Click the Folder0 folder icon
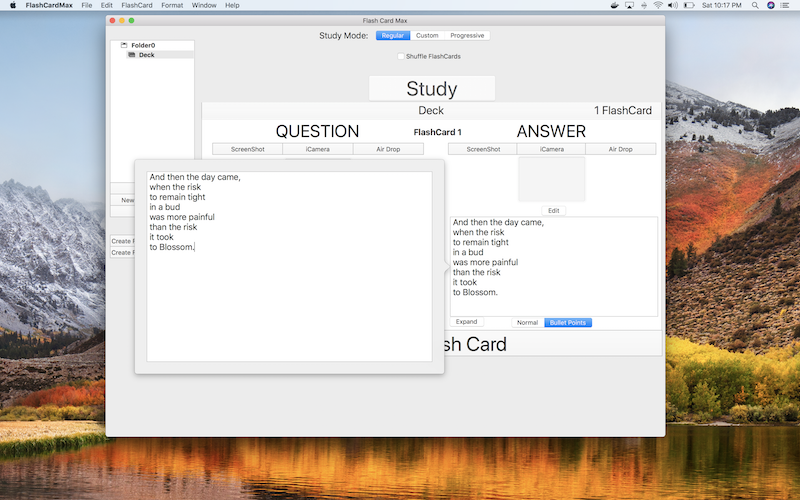 [x=124, y=45]
